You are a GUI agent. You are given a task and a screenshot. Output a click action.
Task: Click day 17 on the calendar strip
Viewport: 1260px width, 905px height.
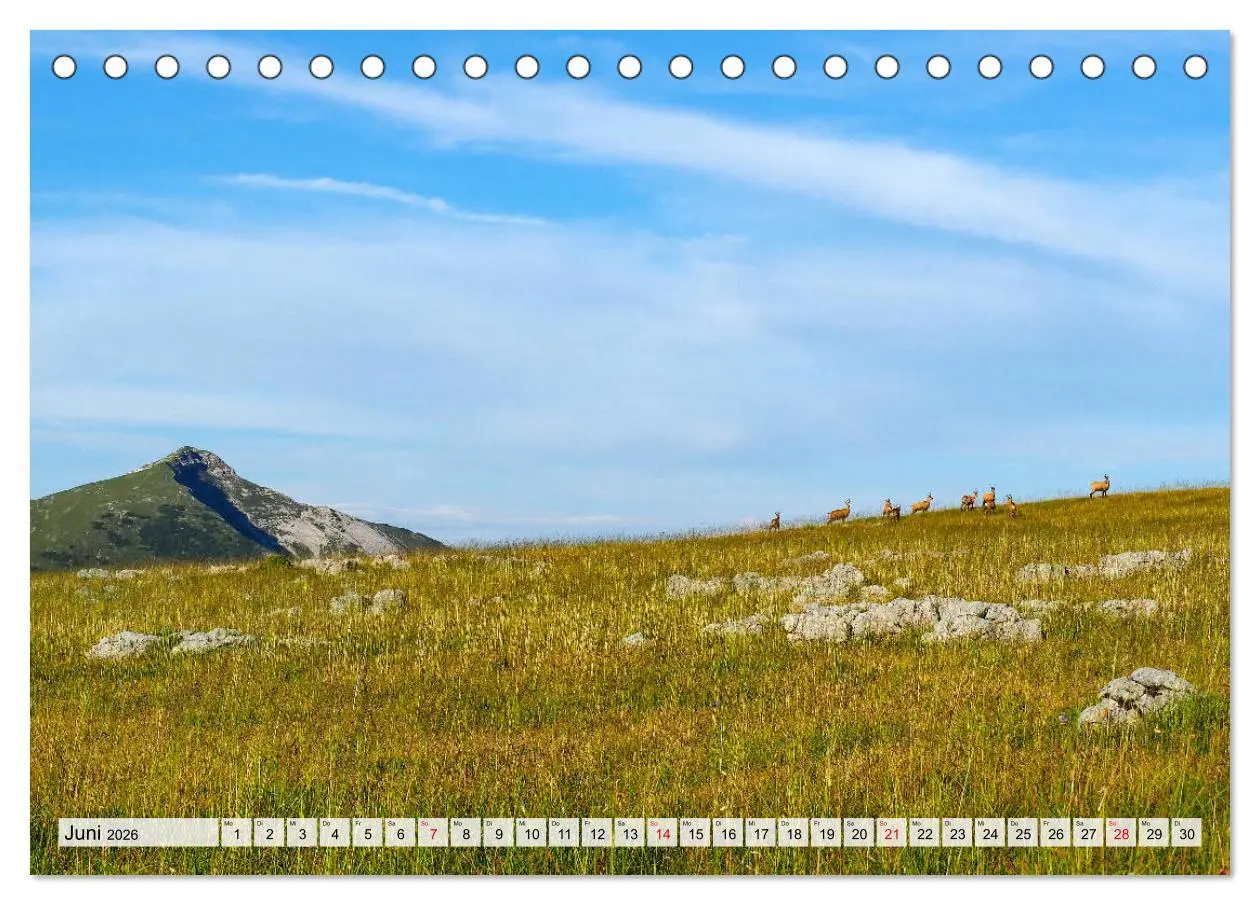pos(761,833)
